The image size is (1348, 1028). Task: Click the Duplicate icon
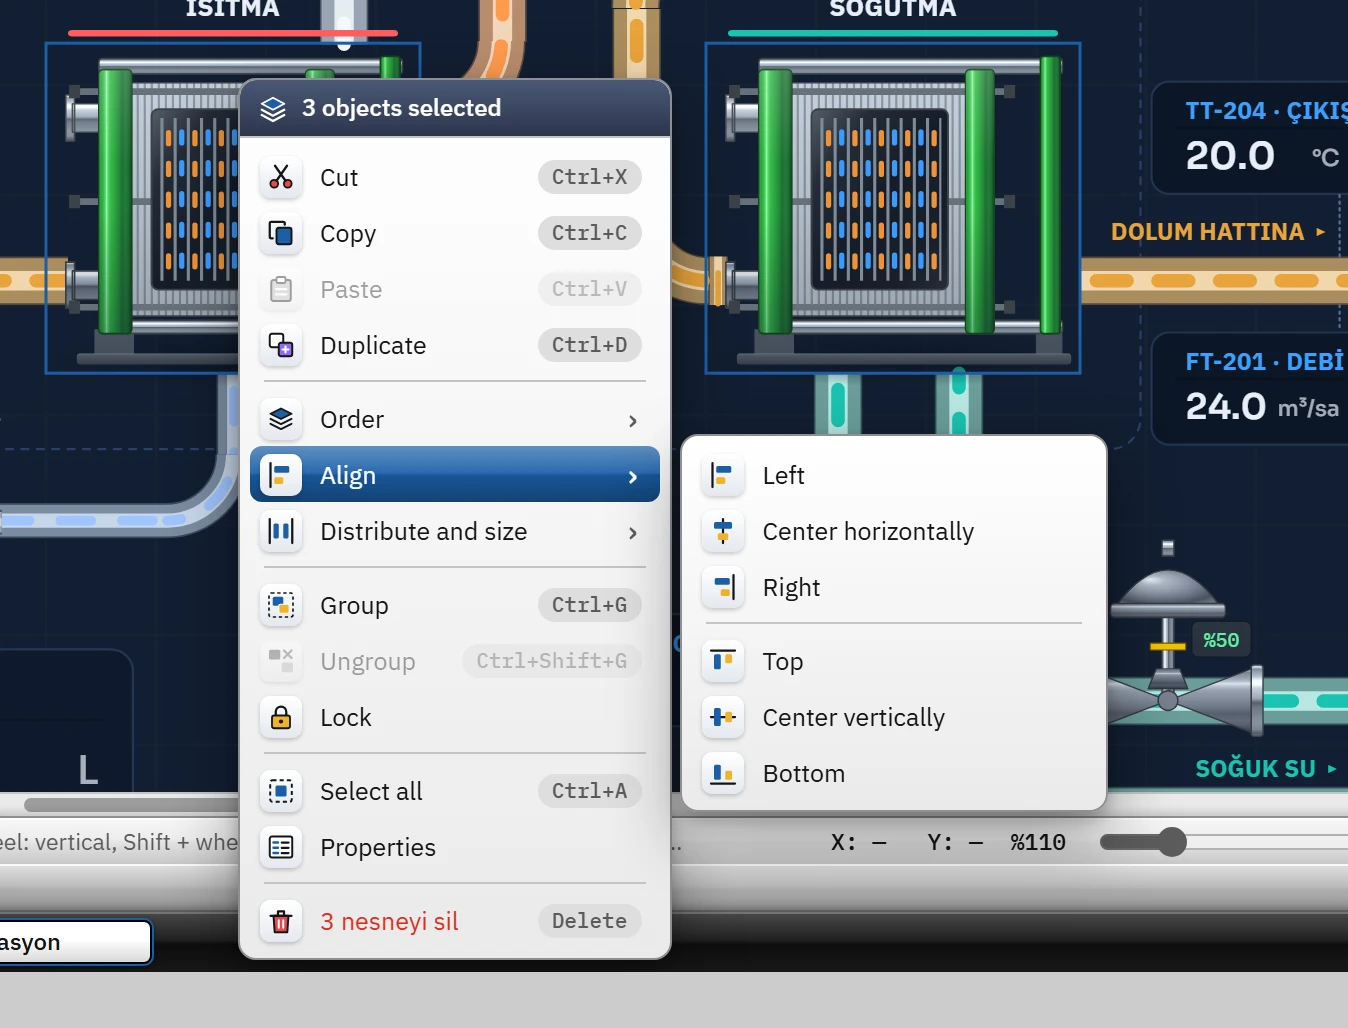(281, 345)
